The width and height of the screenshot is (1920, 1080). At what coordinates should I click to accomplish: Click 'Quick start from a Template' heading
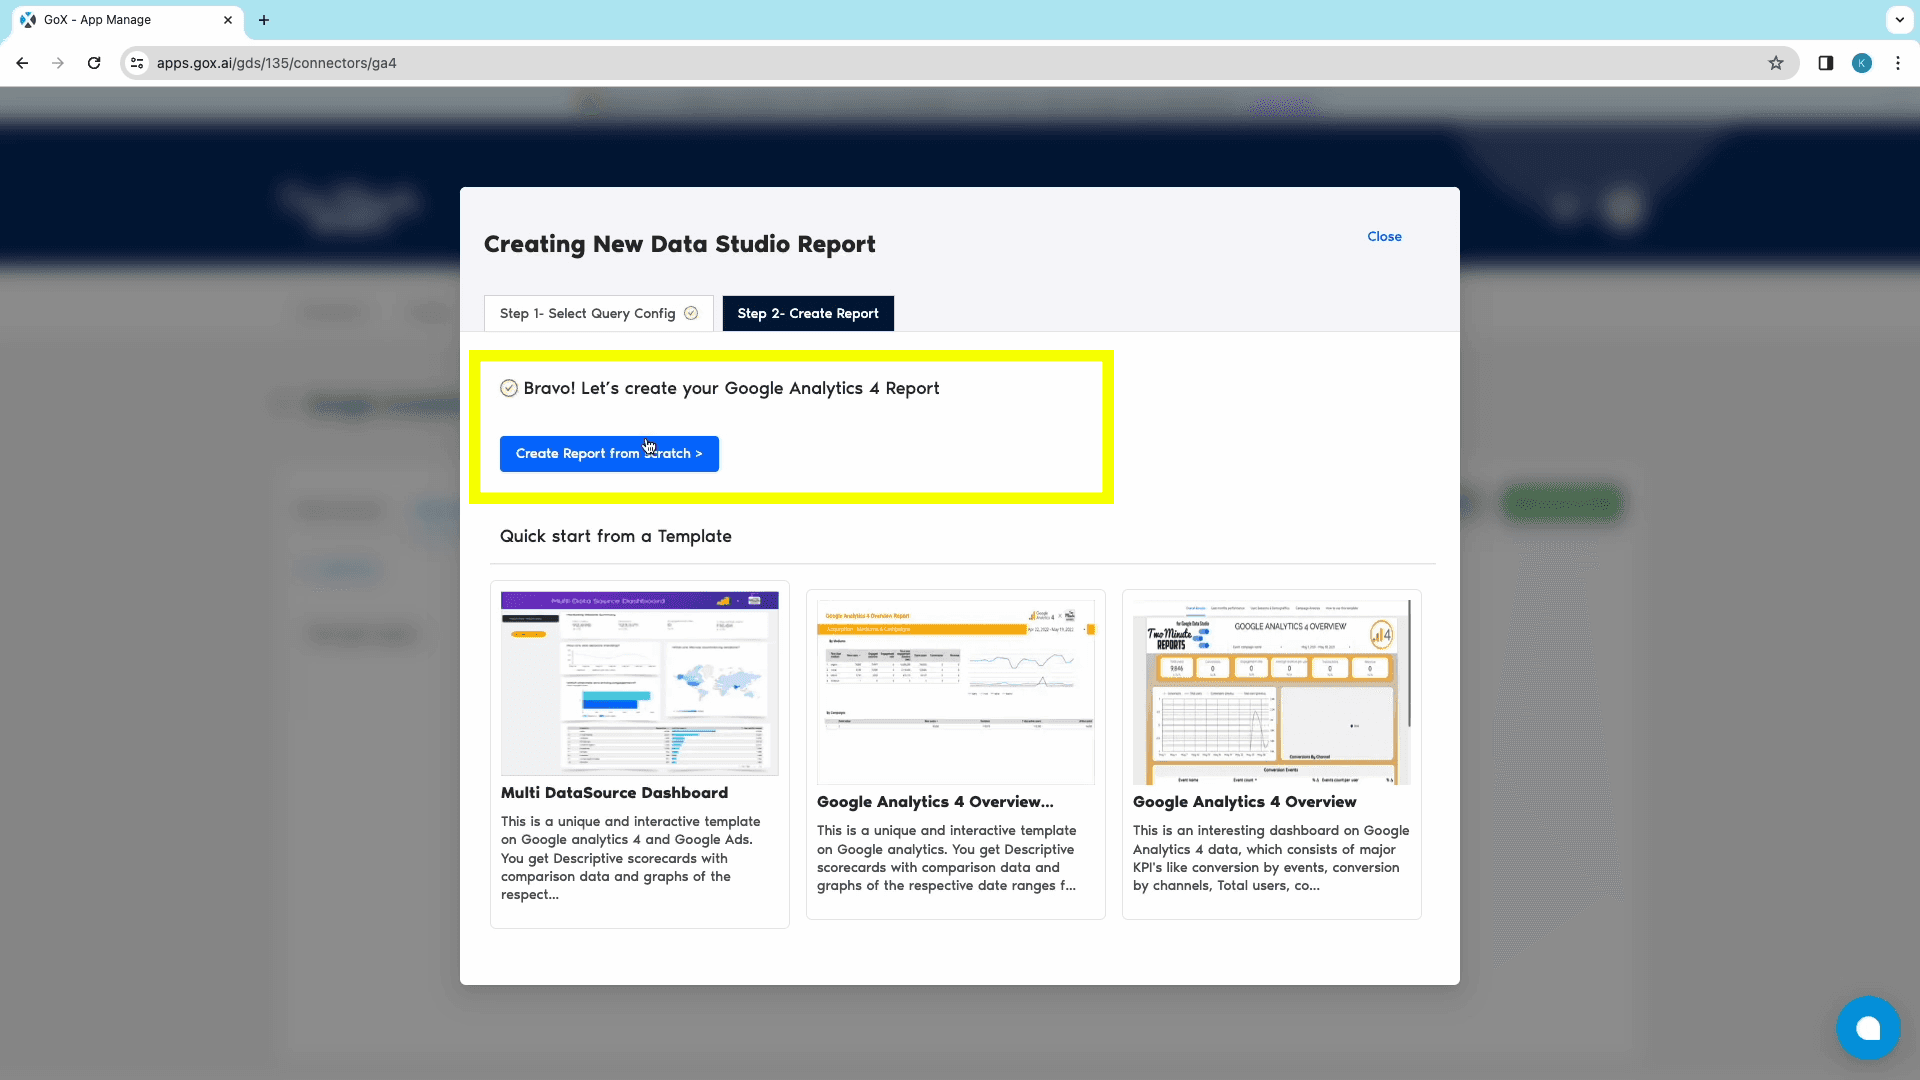[x=616, y=537]
